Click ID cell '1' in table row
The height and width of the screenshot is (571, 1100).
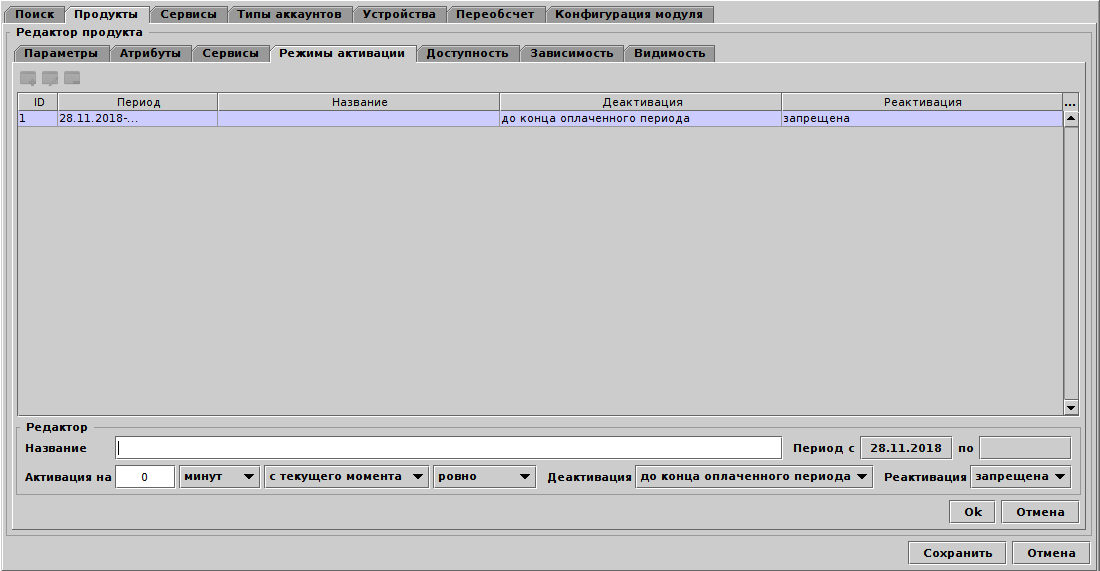click(x=38, y=119)
